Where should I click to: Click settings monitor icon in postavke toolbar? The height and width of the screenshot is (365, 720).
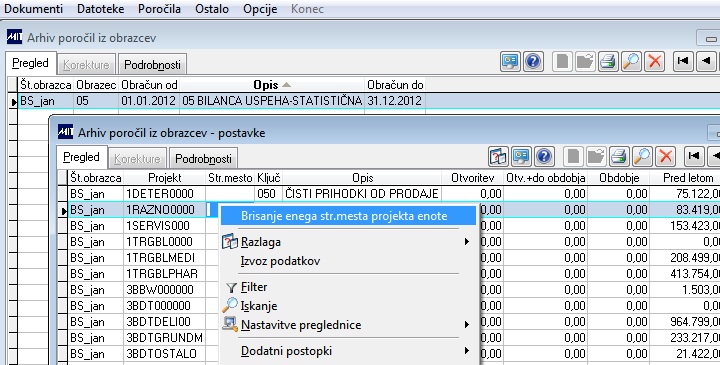tap(521, 157)
